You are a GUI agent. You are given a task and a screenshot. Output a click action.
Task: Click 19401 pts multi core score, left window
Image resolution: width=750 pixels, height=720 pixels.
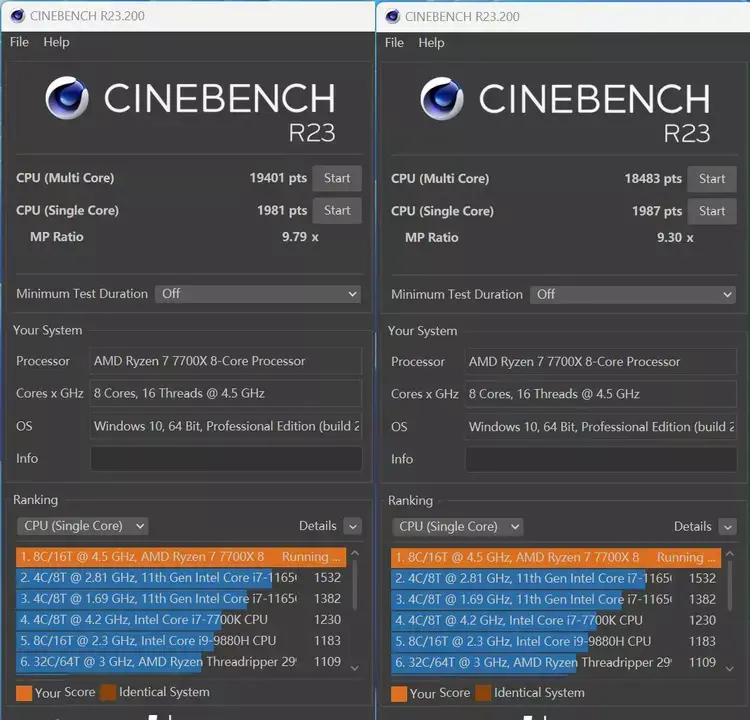pyautogui.click(x=278, y=178)
